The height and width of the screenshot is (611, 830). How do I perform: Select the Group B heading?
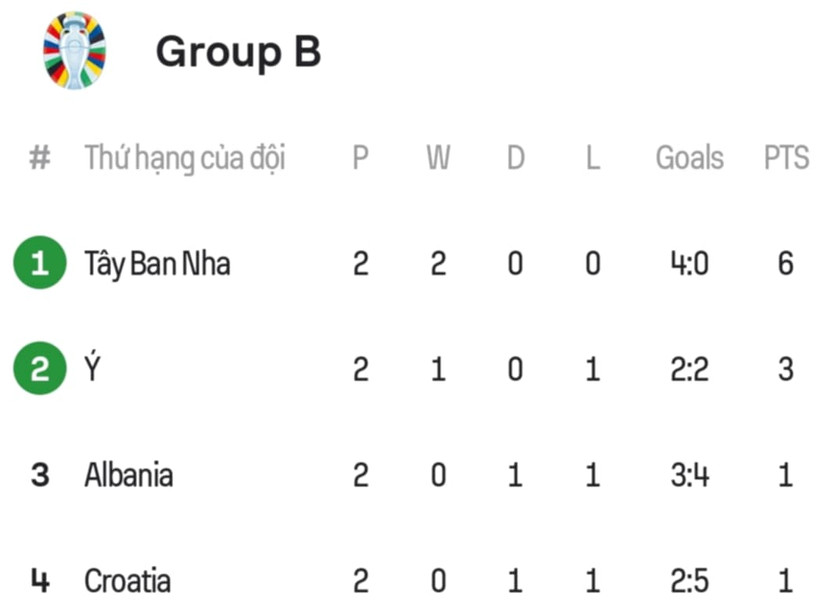tap(238, 52)
